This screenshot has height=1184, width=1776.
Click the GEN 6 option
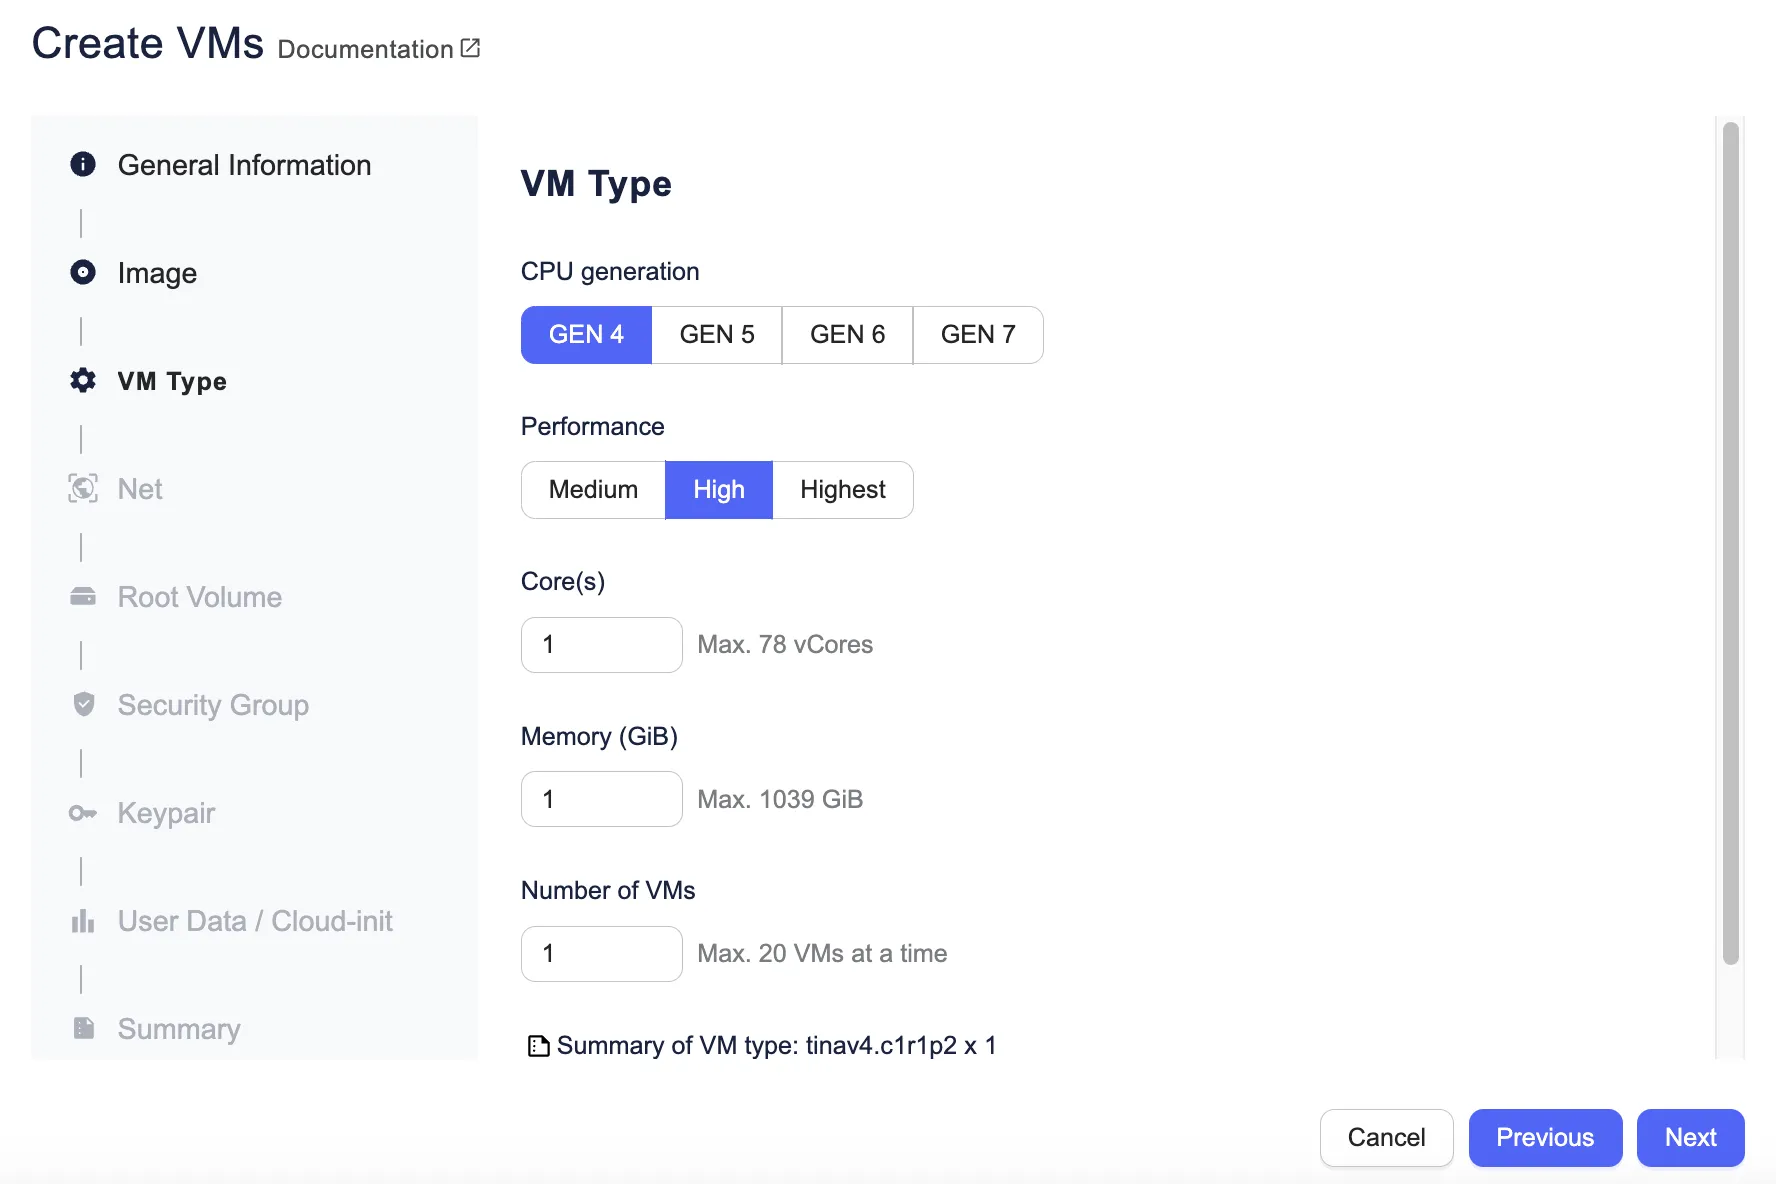[x=847, y=334]
